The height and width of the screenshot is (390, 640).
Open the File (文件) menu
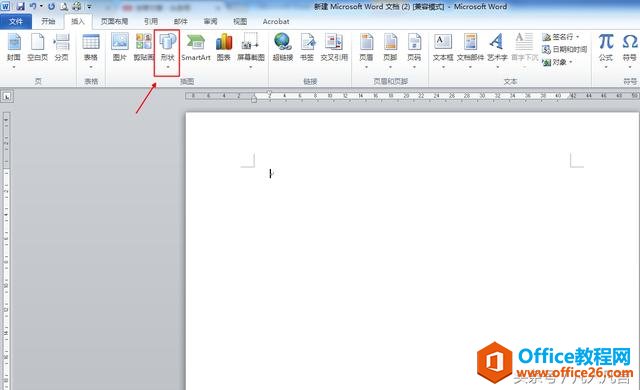(16, 21)
